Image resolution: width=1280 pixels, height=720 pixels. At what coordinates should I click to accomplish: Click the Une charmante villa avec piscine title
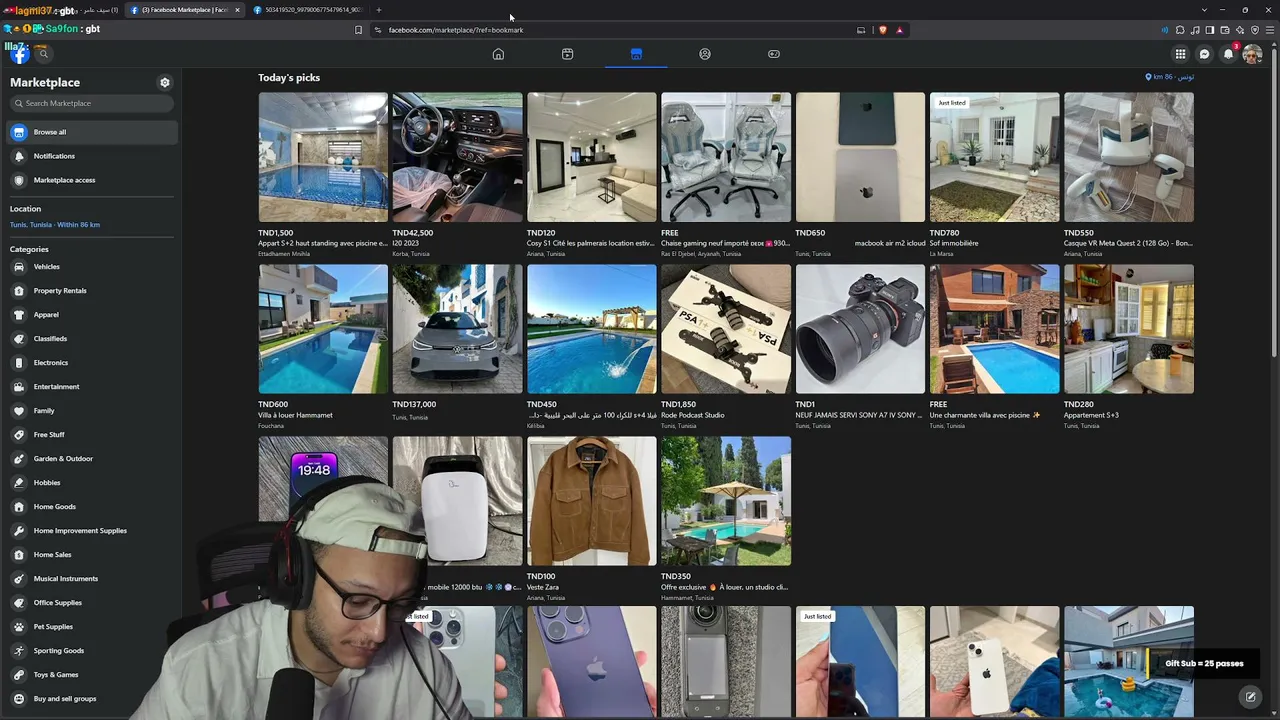(x=985, y=415)
